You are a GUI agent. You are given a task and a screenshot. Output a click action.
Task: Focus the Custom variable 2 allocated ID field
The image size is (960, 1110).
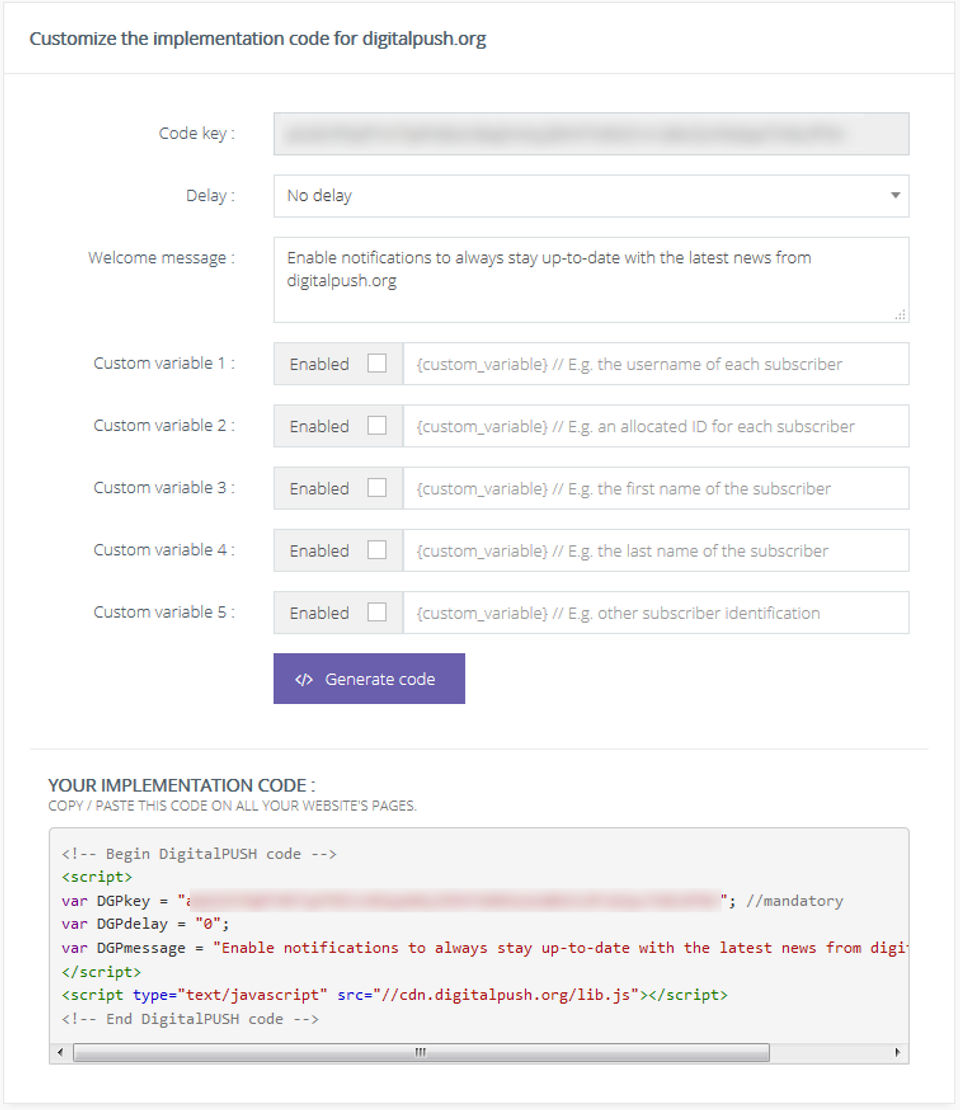pos(655,426)
